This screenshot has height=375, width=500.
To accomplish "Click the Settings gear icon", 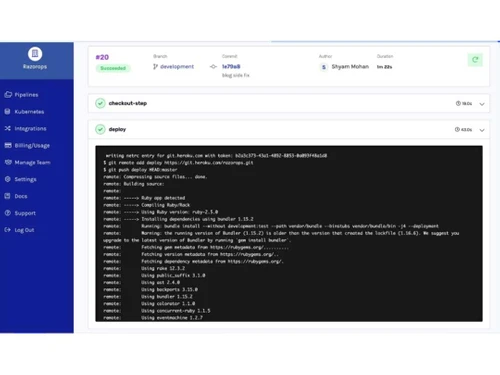I will pyautogui.click(x=8, y=179).
